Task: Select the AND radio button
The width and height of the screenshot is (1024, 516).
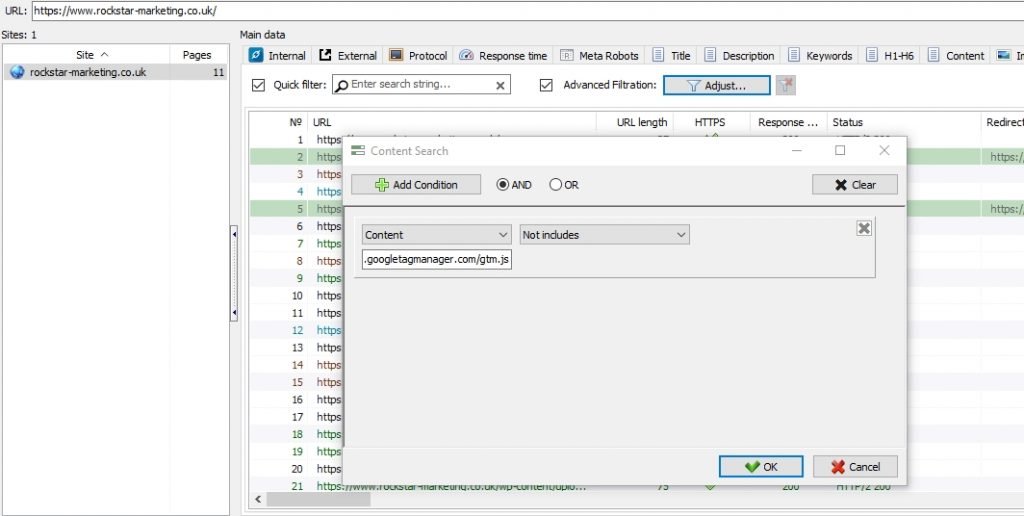Action: [x=503, y=185]
